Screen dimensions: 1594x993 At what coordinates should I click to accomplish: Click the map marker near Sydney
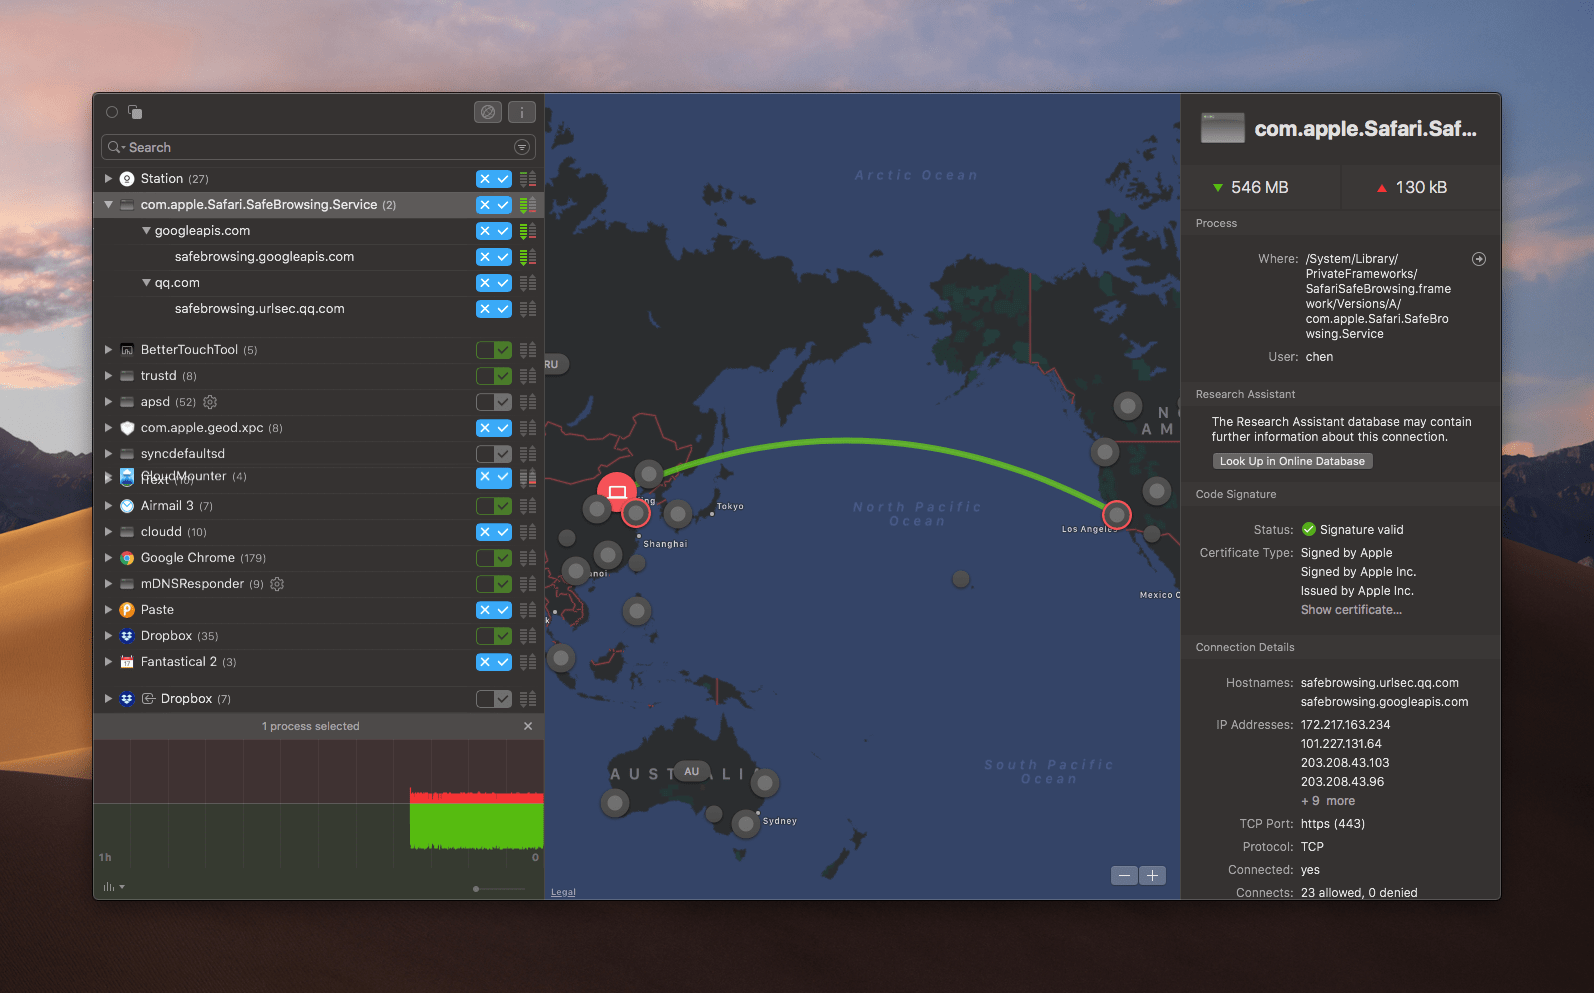coord(746,824)
